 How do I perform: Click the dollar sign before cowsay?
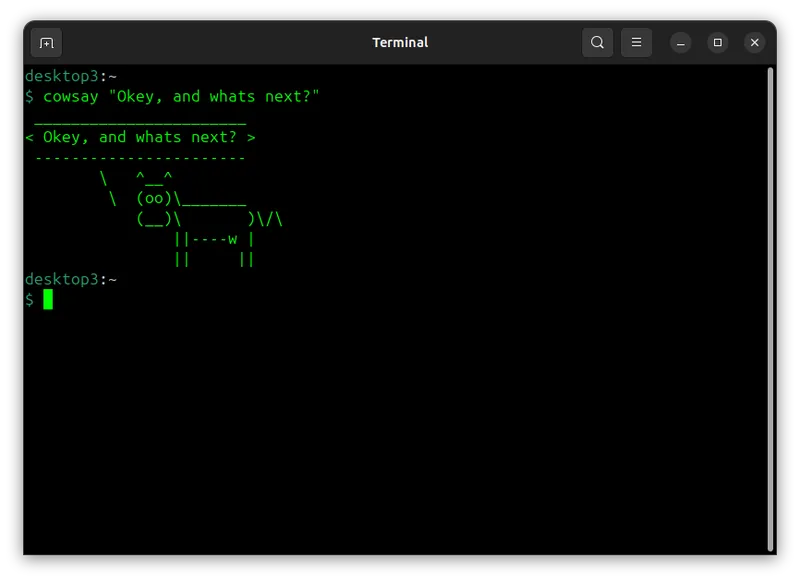pos(30,97)
